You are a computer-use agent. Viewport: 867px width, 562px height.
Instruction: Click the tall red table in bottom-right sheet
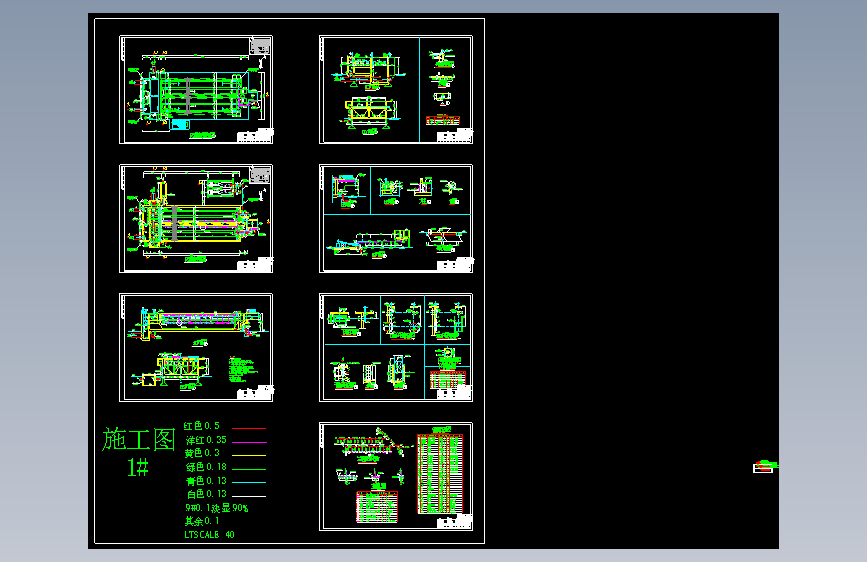(x=440, y=473)
